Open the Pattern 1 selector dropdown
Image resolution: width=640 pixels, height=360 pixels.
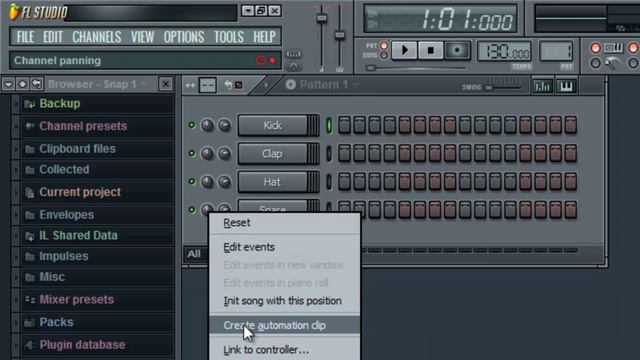tap(356, 84)
